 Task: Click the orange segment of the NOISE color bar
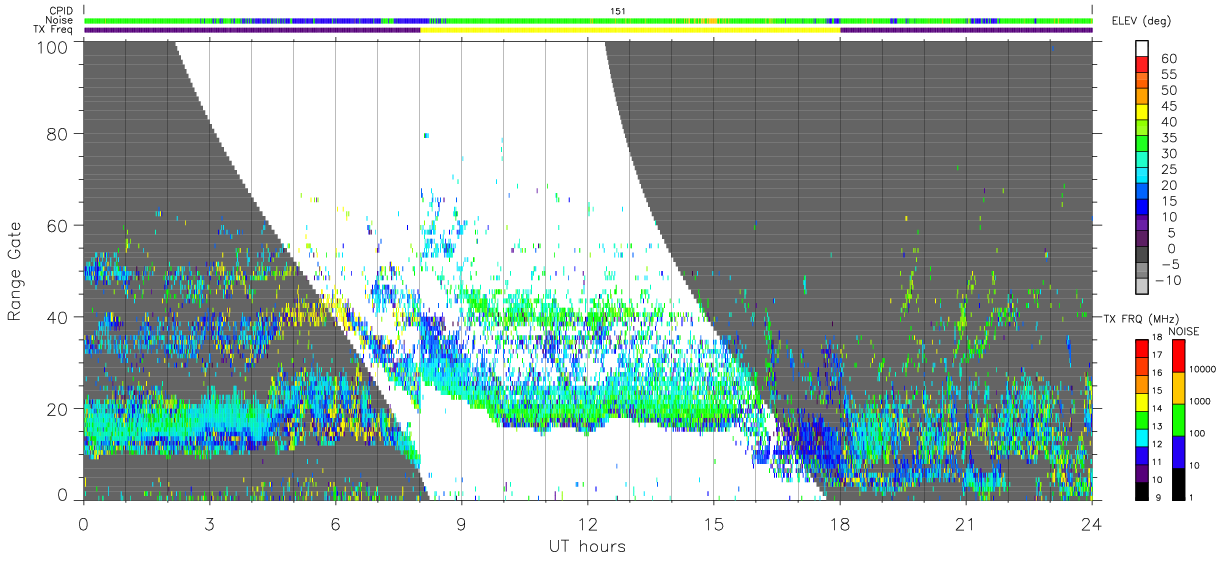tap(1177, 388)
